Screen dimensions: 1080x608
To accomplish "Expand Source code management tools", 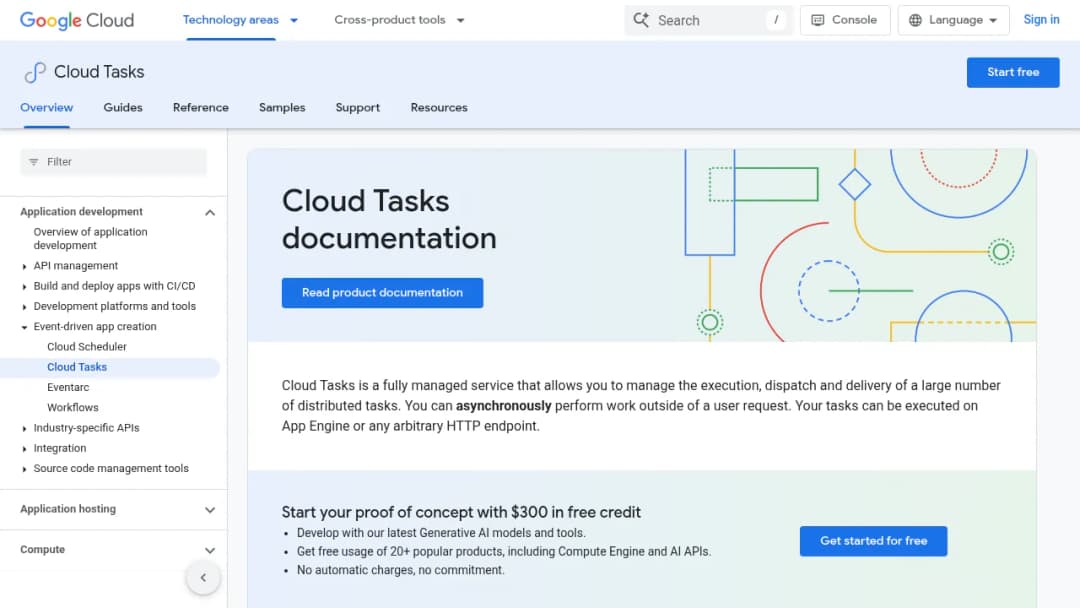I will coord(25,469).
